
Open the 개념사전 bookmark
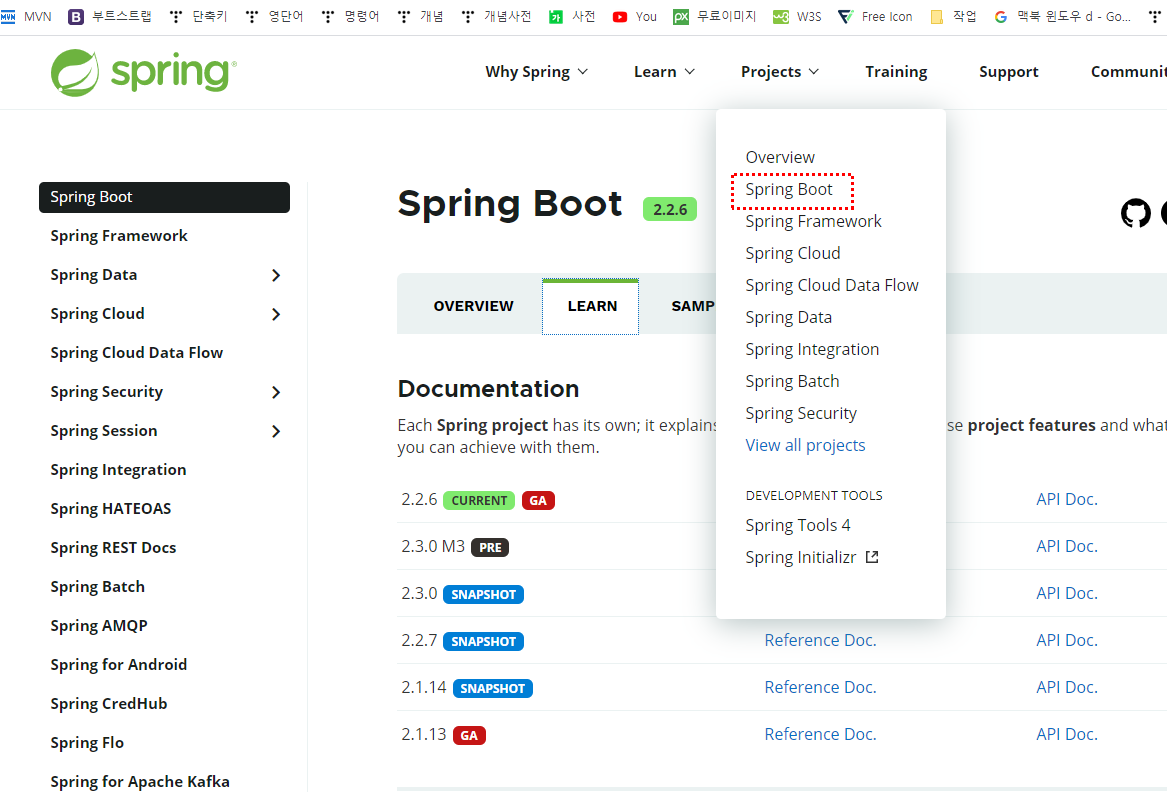click(x=496, y=16)
